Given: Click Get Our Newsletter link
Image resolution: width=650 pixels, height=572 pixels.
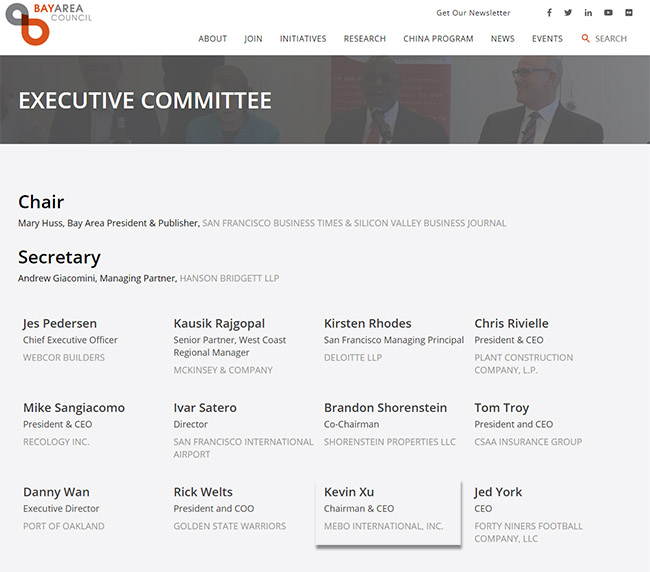Looking at the screenshot, I should (x=473, y=13).
